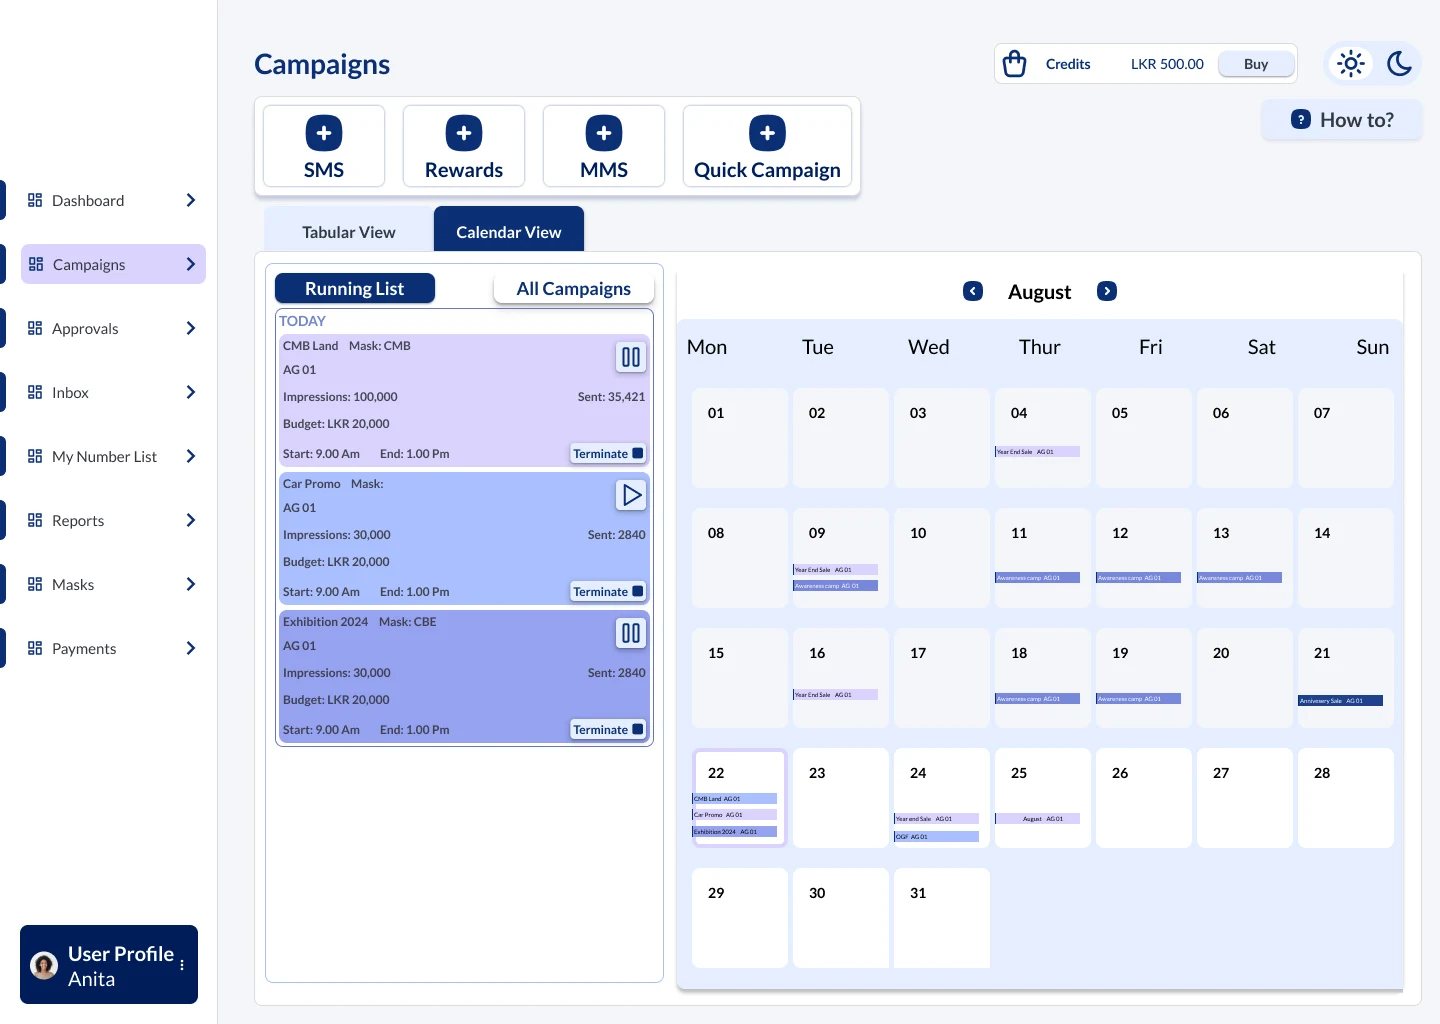The width and height of the screenshot is (1440, 1024).
Task: Open CMB Land event on August 22
Action: 734,799
